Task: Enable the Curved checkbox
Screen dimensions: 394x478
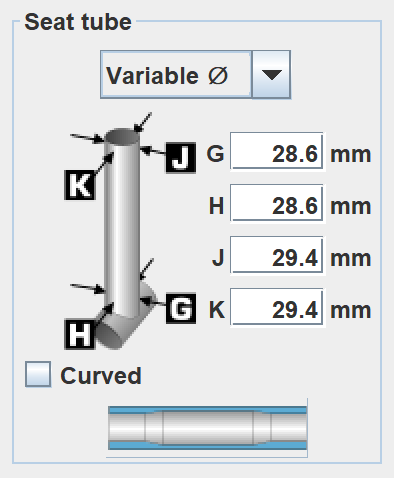Action: coord(38,374)
